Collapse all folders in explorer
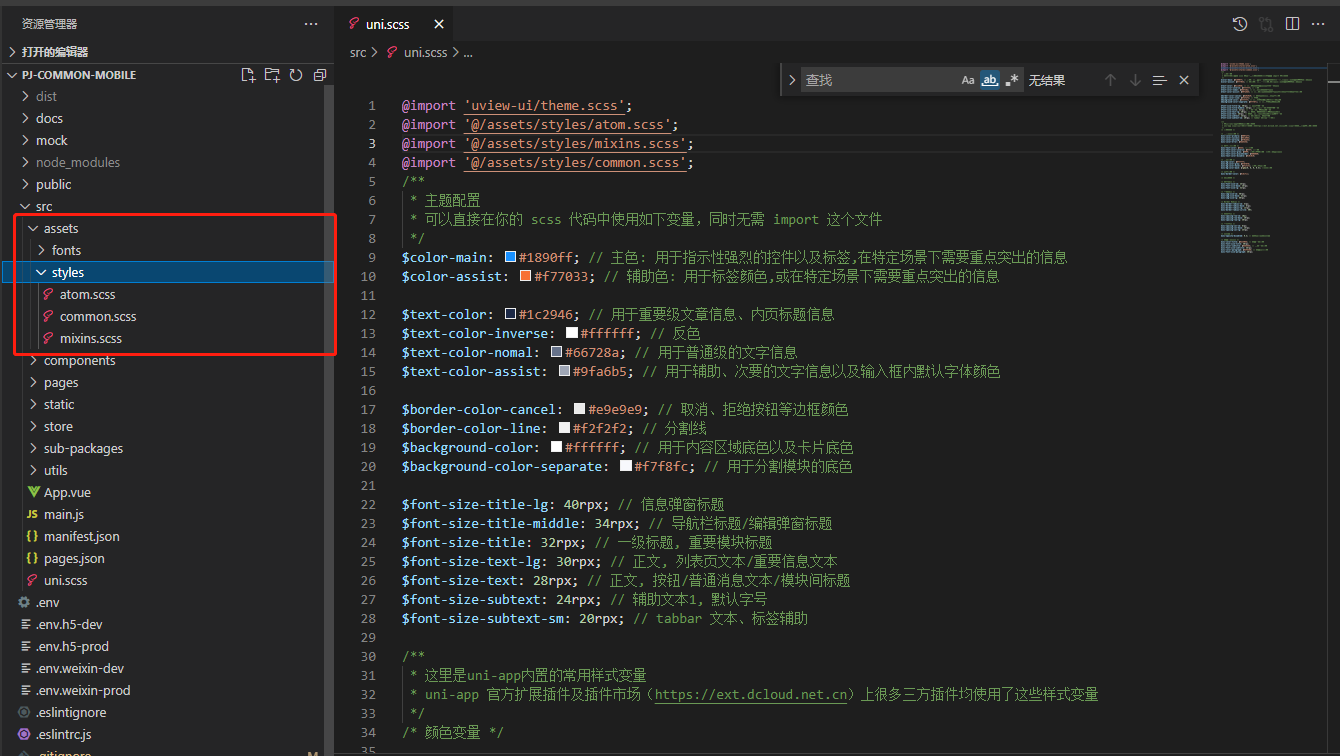1340x756 pixels. tap(320, 75)
